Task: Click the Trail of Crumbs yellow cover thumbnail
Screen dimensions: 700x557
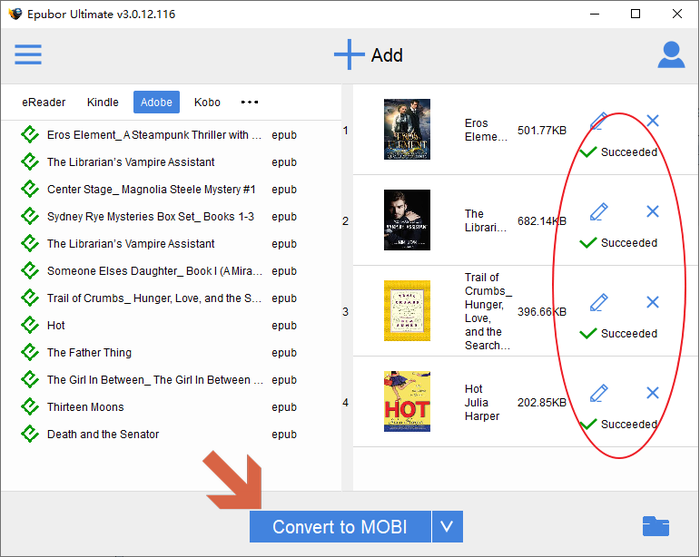Action: point(407,311)
